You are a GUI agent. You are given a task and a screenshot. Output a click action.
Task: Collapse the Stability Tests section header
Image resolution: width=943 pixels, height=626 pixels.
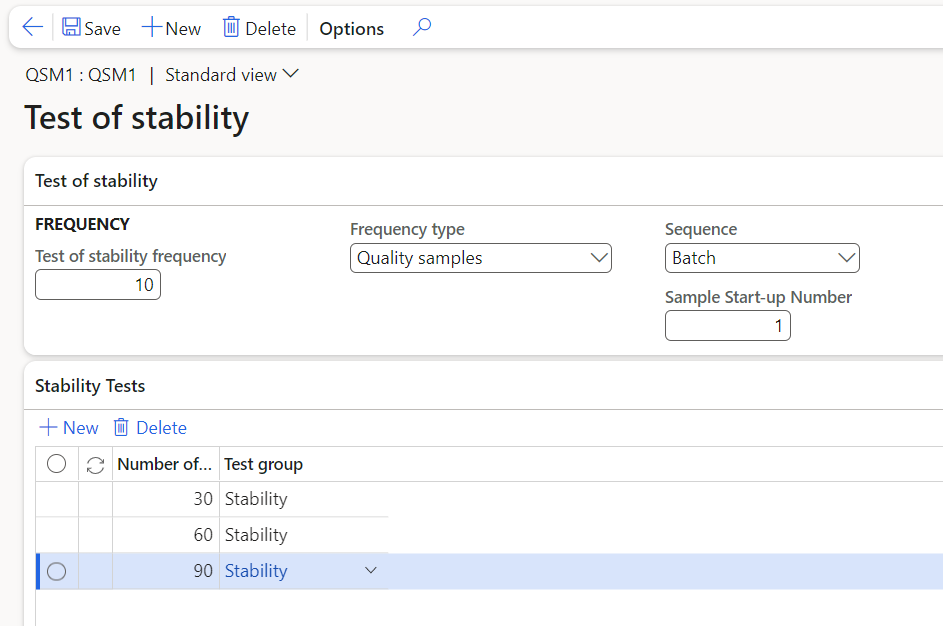(90, 386)
